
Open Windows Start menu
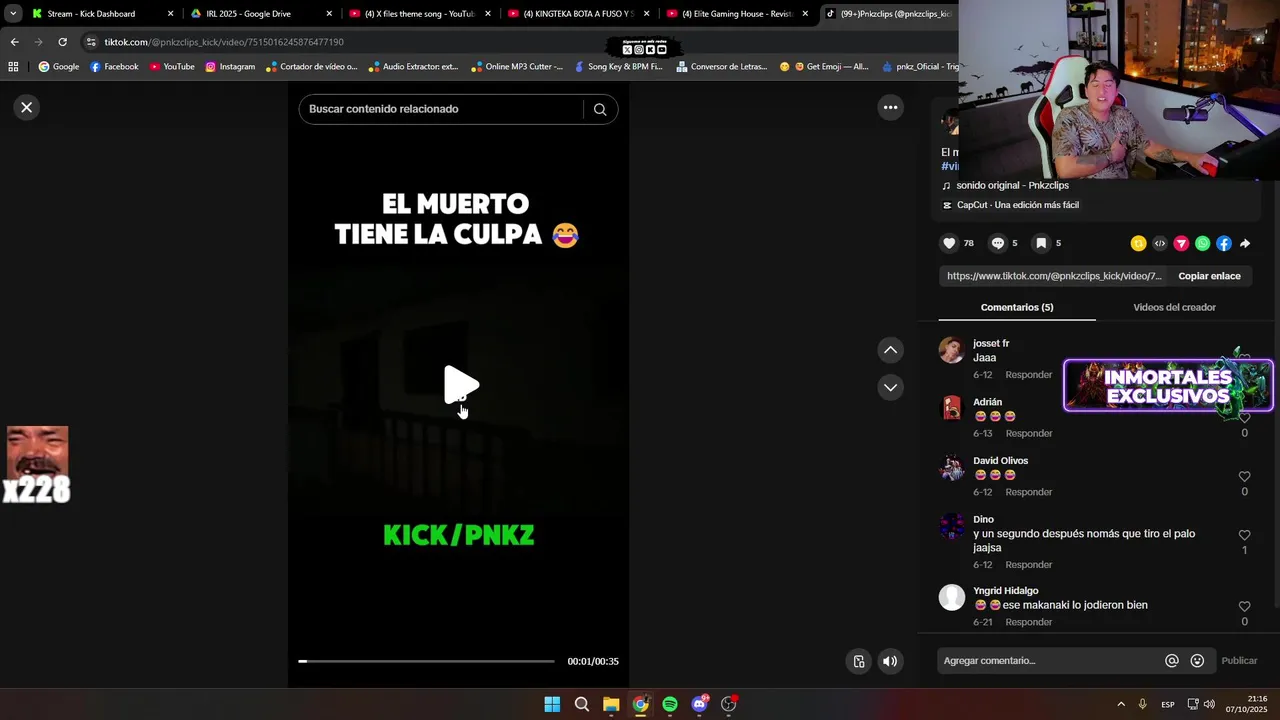(x=552, y=704)
